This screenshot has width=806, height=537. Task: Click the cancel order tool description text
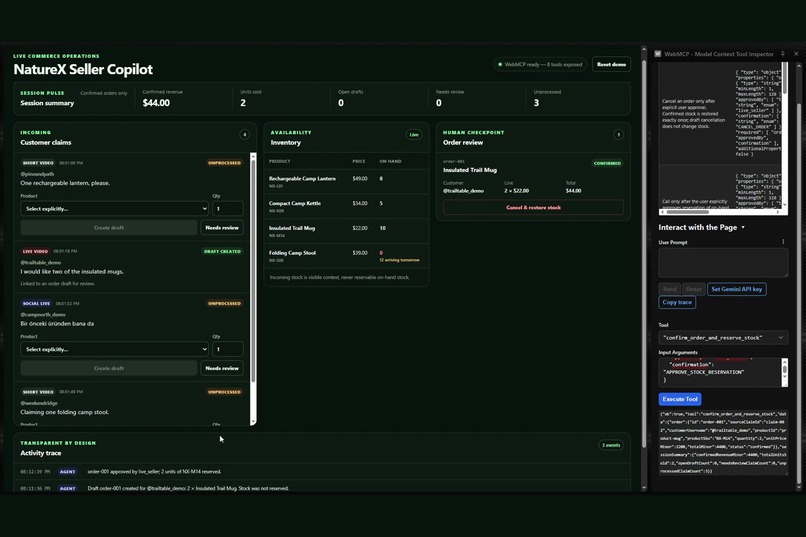tap(693, 114)
